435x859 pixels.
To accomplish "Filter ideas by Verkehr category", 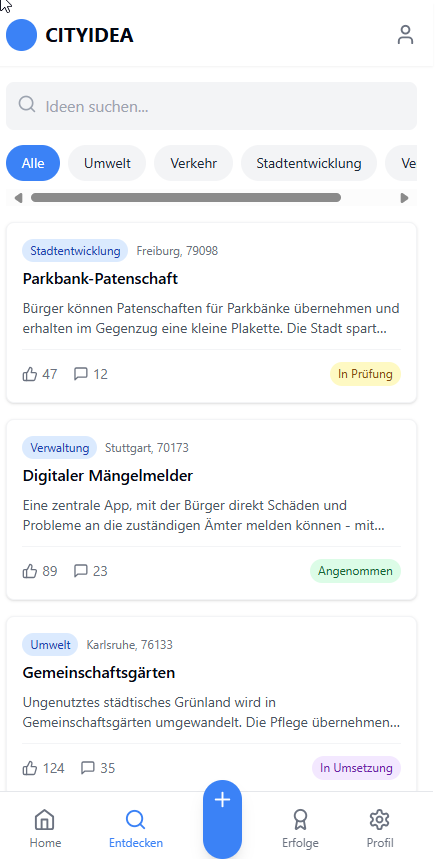I will tap(193, 163).
